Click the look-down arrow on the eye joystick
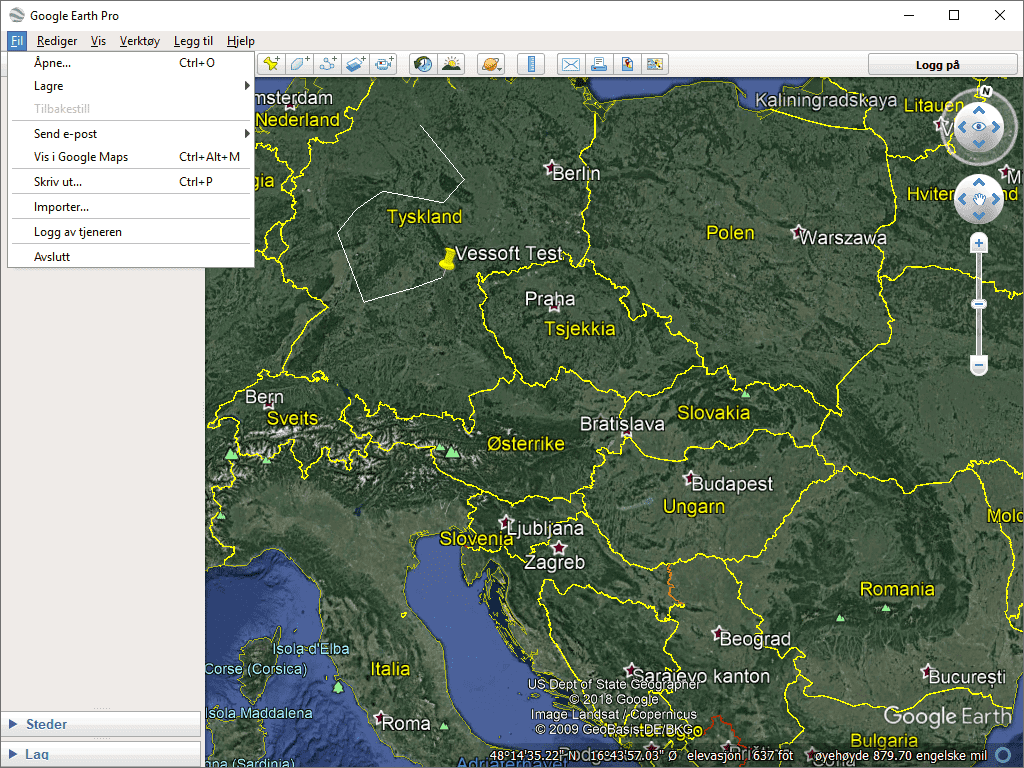Viewport: 1024px width, 768px height. pyautogui.click(x=978, y=144)
